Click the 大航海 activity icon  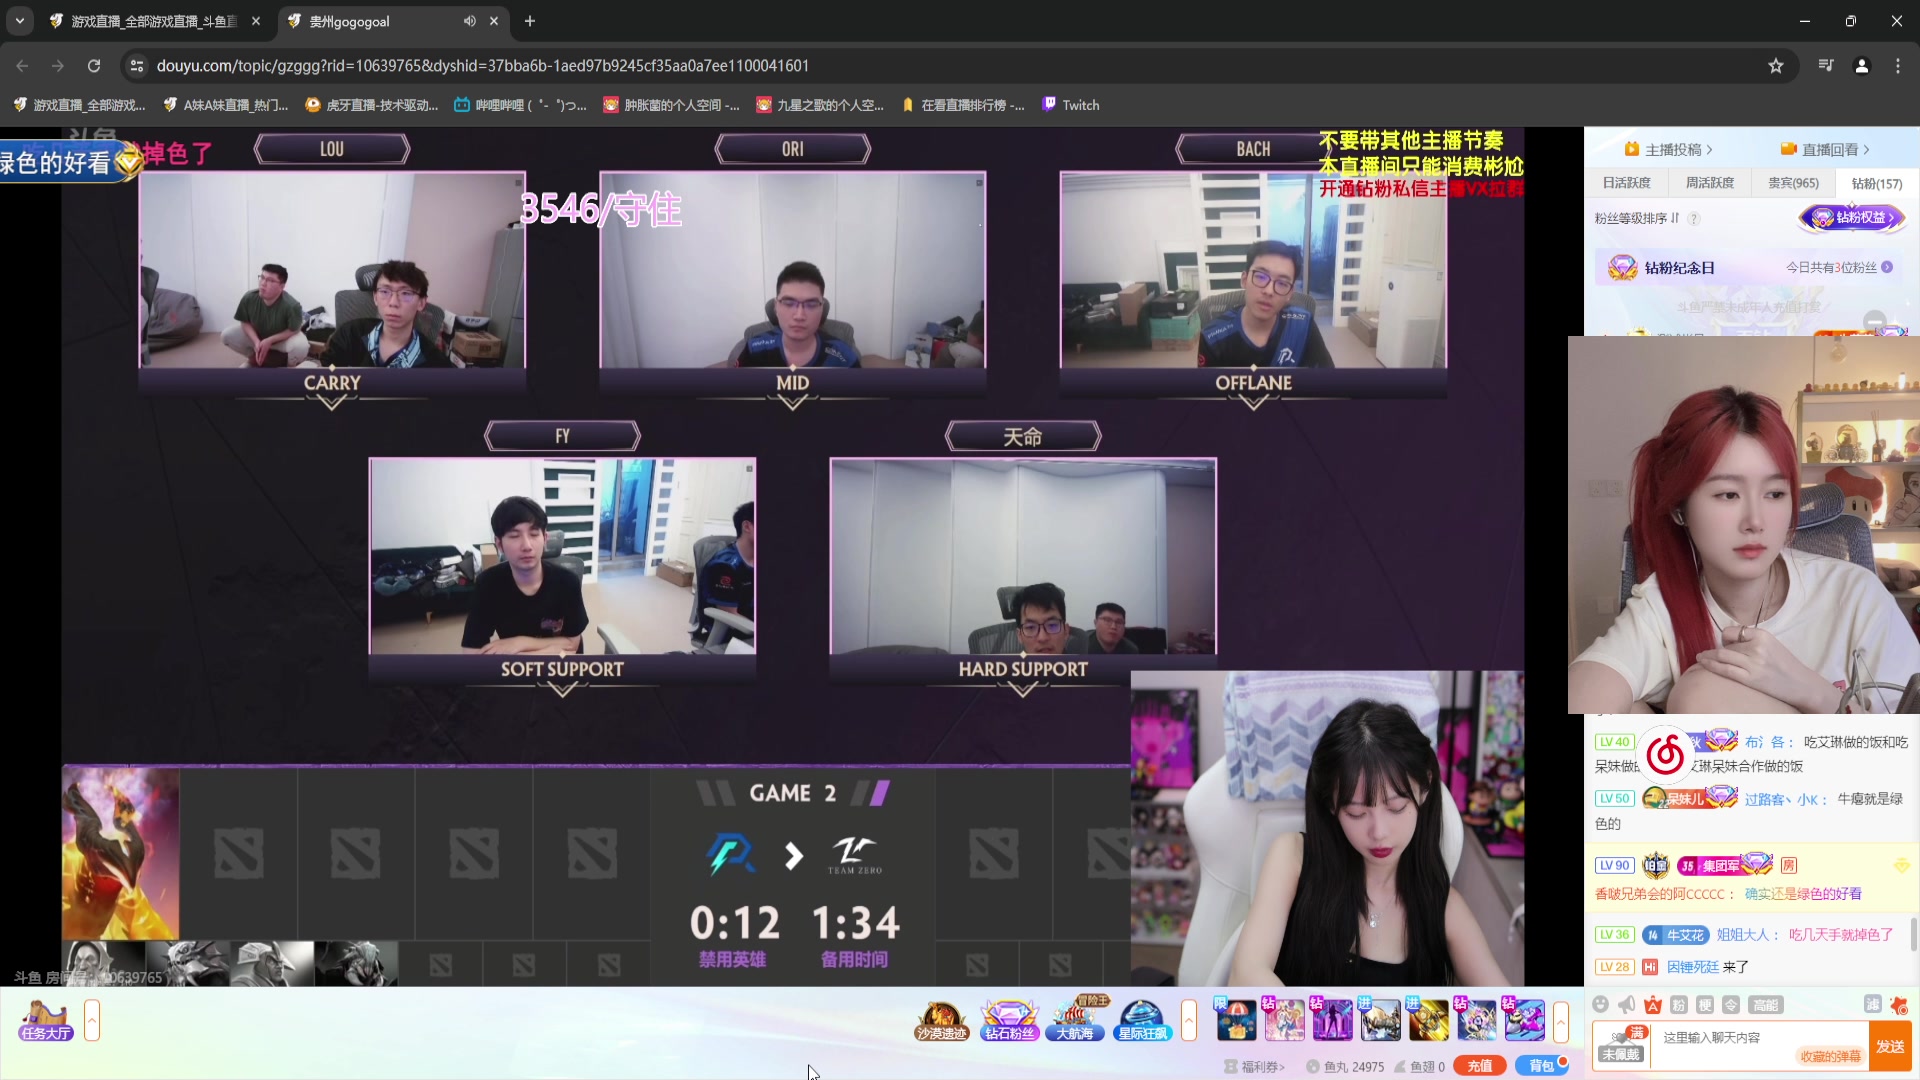[1075, 1021]
